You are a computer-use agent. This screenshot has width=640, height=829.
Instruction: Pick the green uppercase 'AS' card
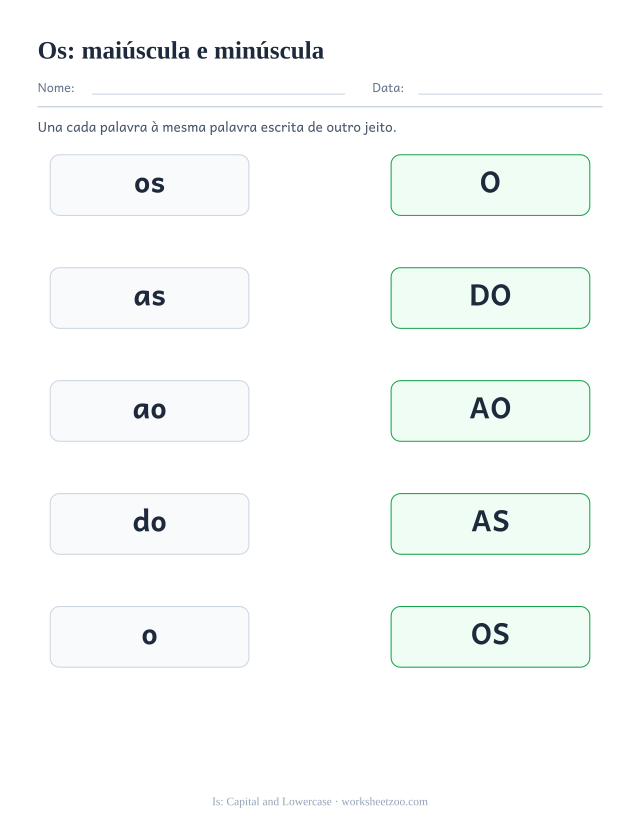coord(490,524)
